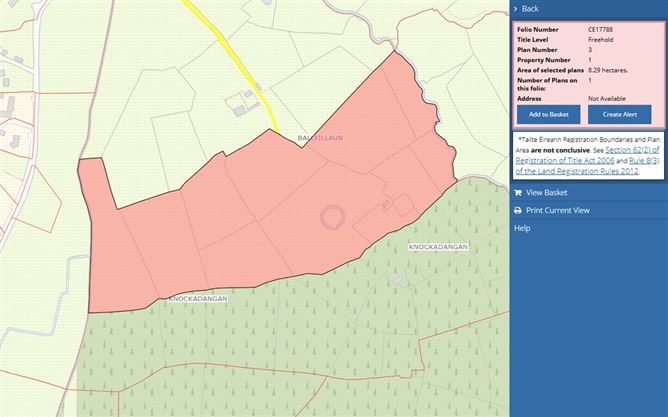Open the View Basket cart icon
The image size is (668, 417).
[x=517, y=193]
